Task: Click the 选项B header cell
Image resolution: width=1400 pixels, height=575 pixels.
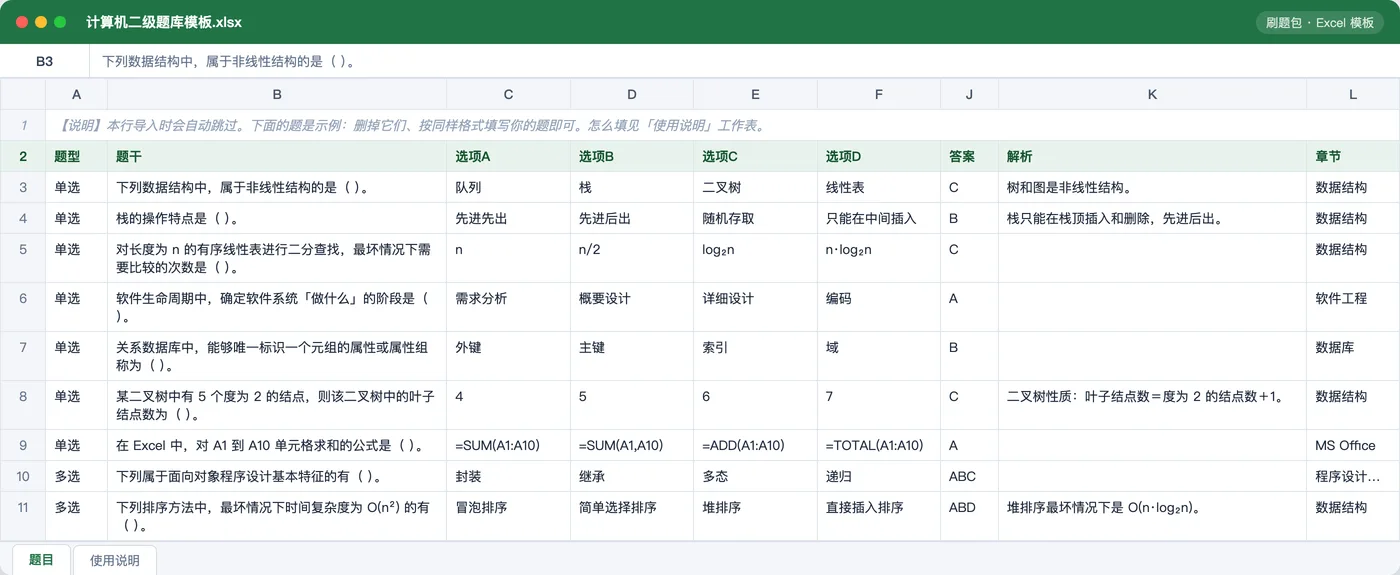Action: click(x=632, y=157)
